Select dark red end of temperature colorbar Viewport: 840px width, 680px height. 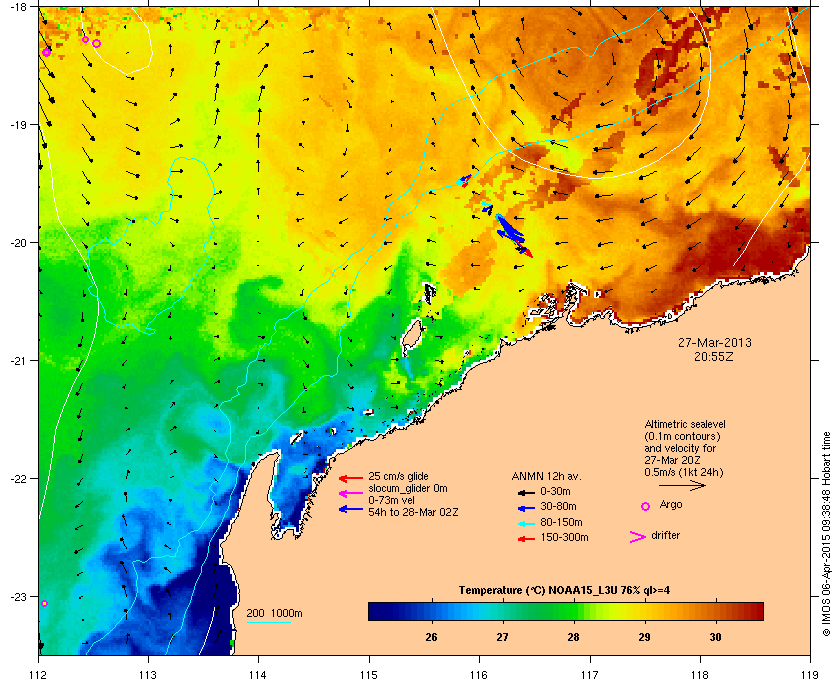pos(756,611)
